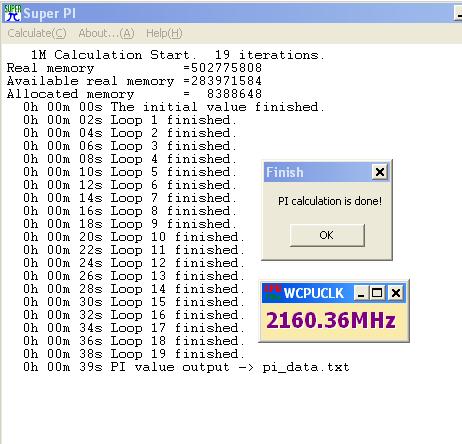This screenshot has width=462, height=444.
Task: Click the 'Loop 12 finished' line
Action: coord(134,263)
